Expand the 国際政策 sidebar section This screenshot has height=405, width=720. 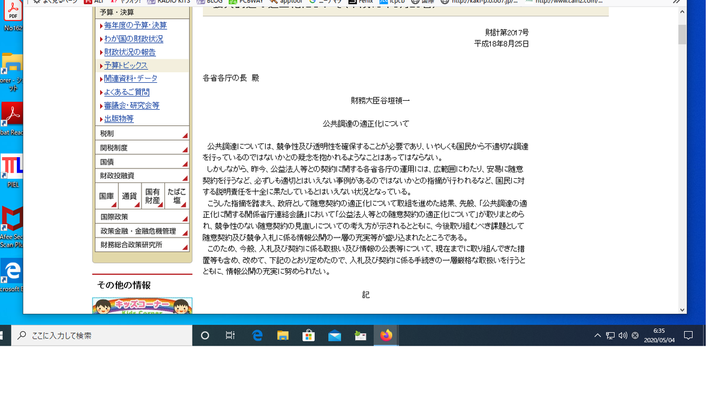[142, 217]
